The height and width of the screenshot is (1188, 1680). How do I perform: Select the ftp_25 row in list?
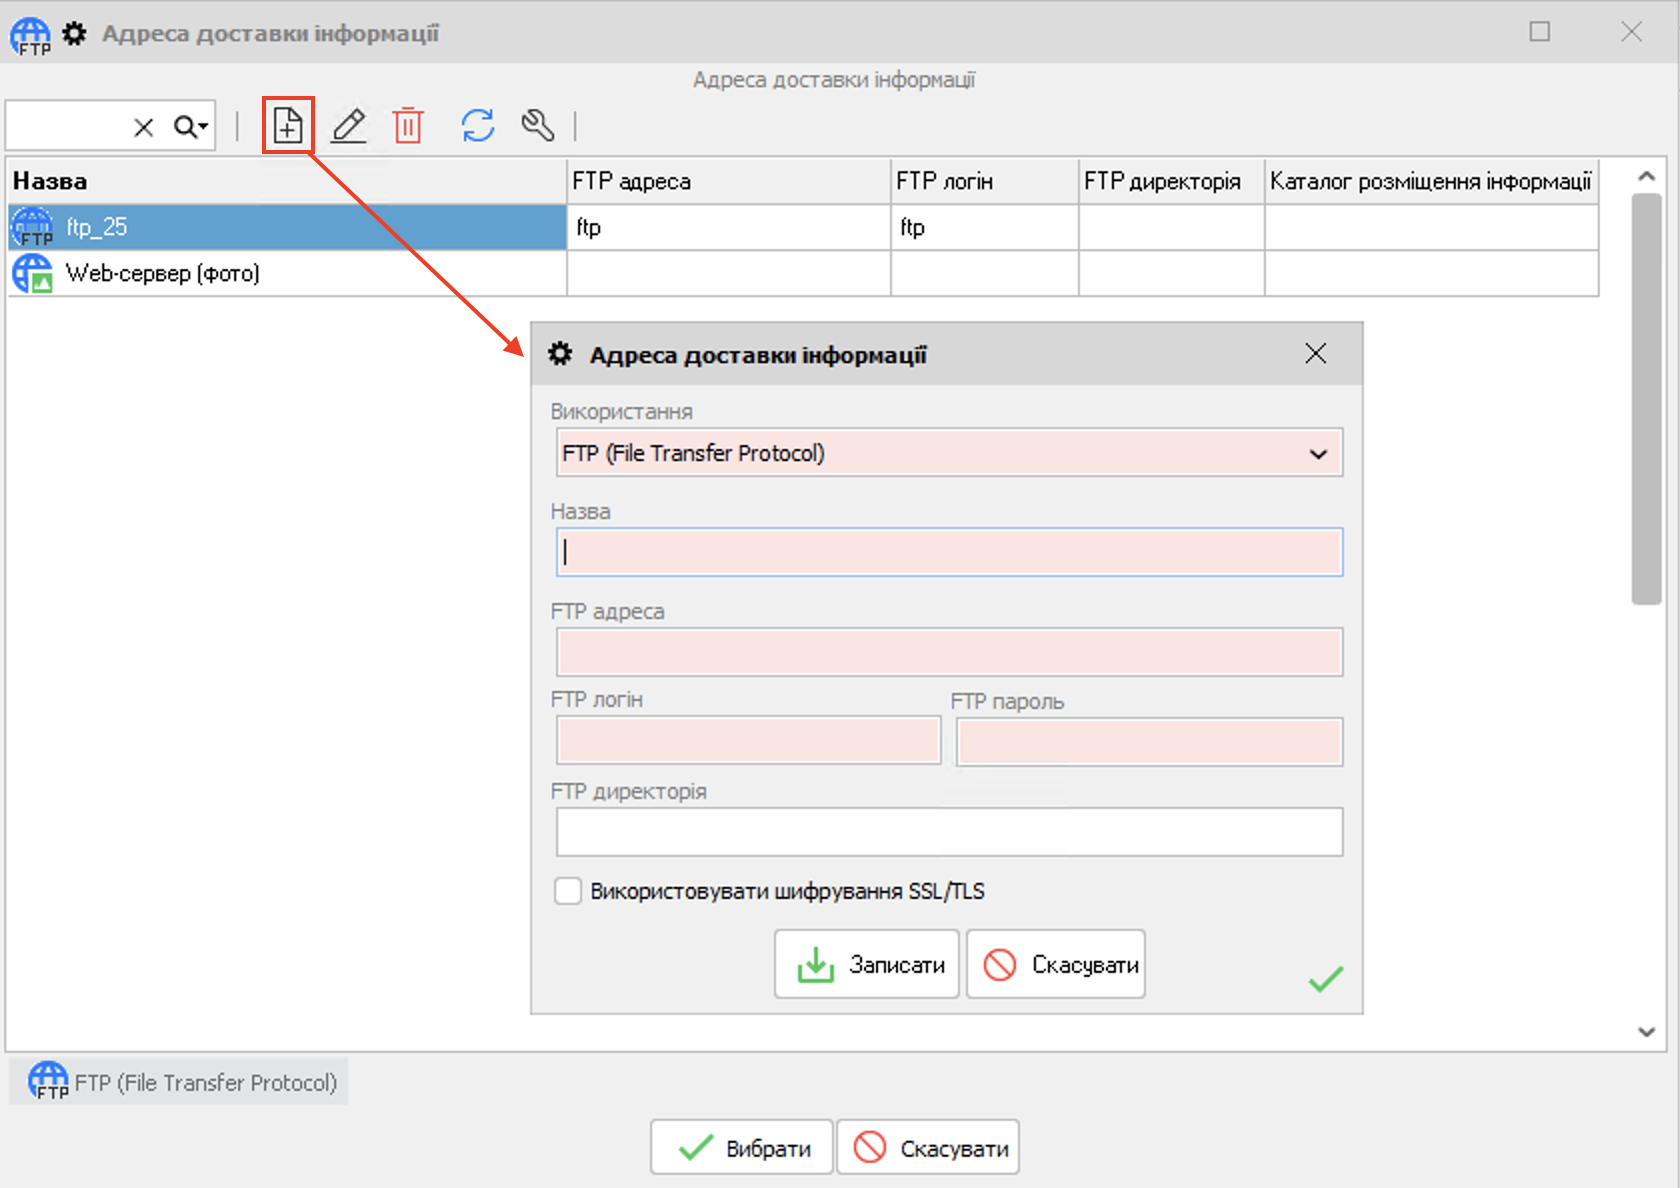point(286,227)
